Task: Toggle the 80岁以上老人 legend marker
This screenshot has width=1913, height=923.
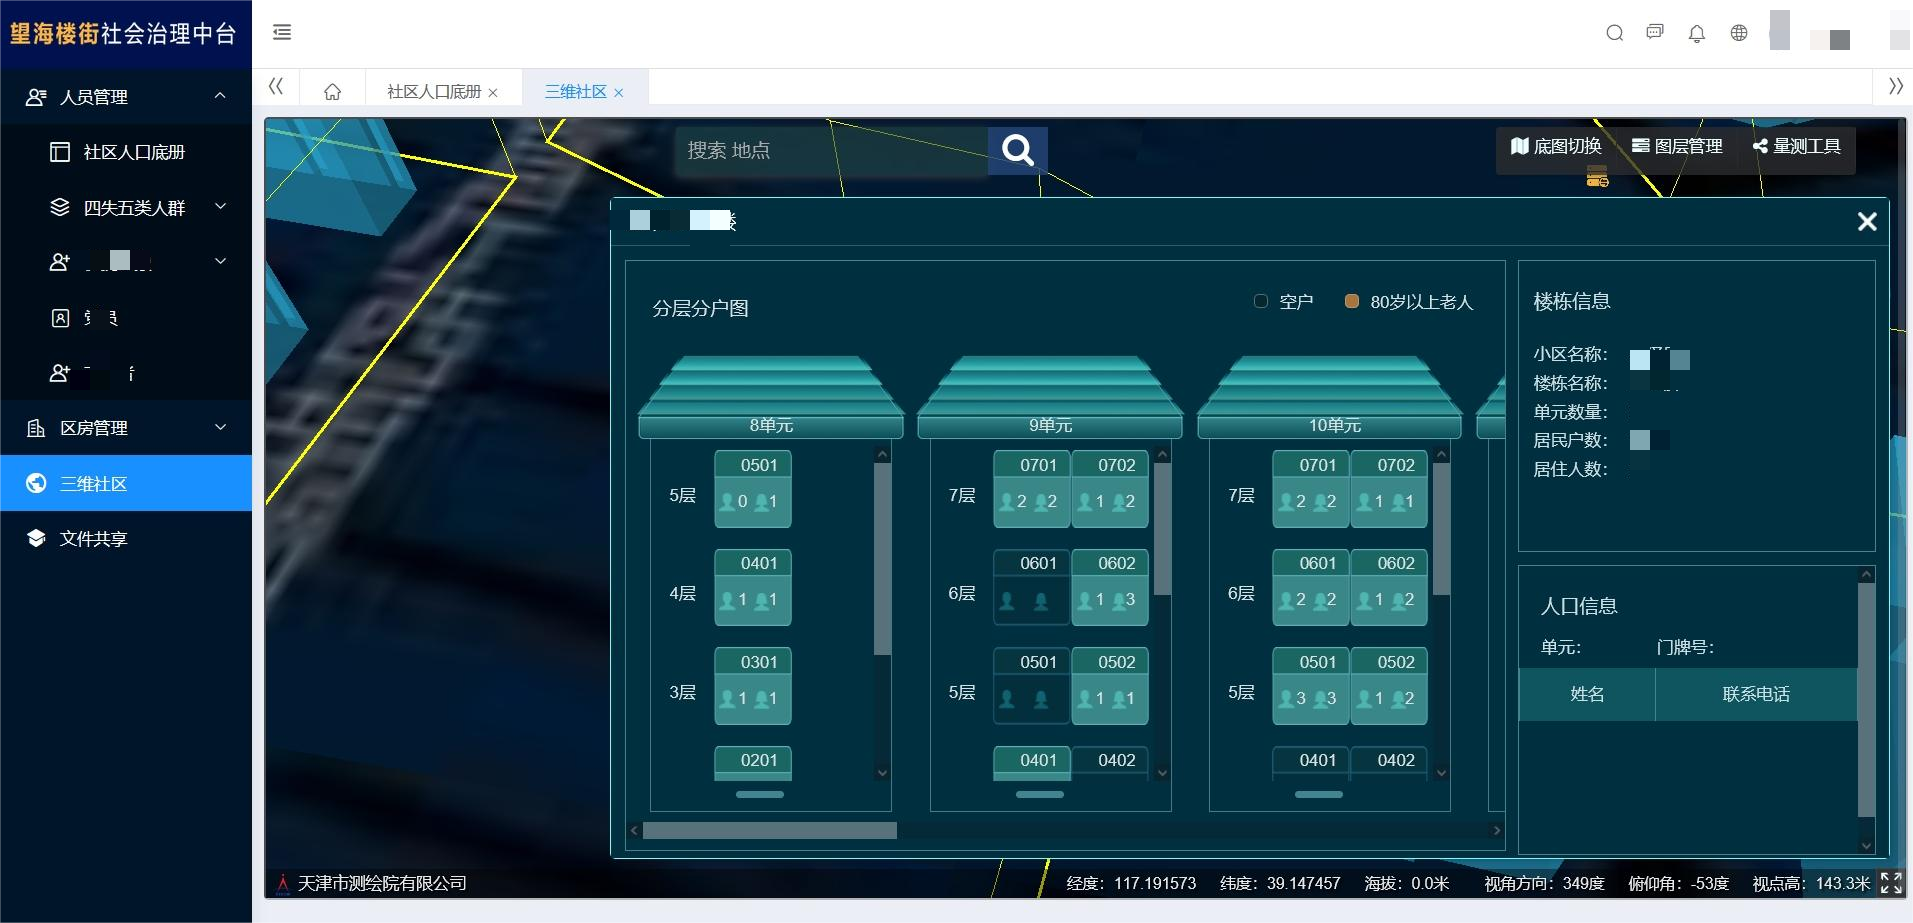Action: click(1352, 301)
